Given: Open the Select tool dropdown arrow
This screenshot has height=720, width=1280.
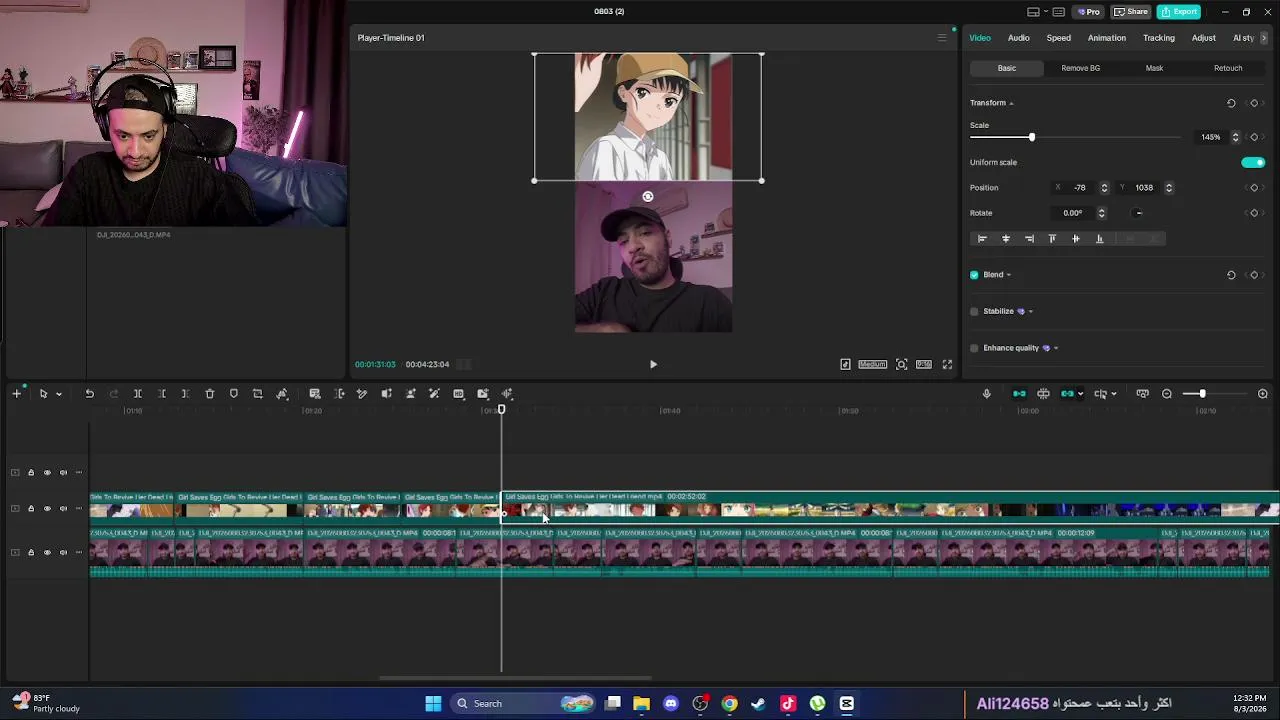Looking at the screenshot, I should point(59,394).
